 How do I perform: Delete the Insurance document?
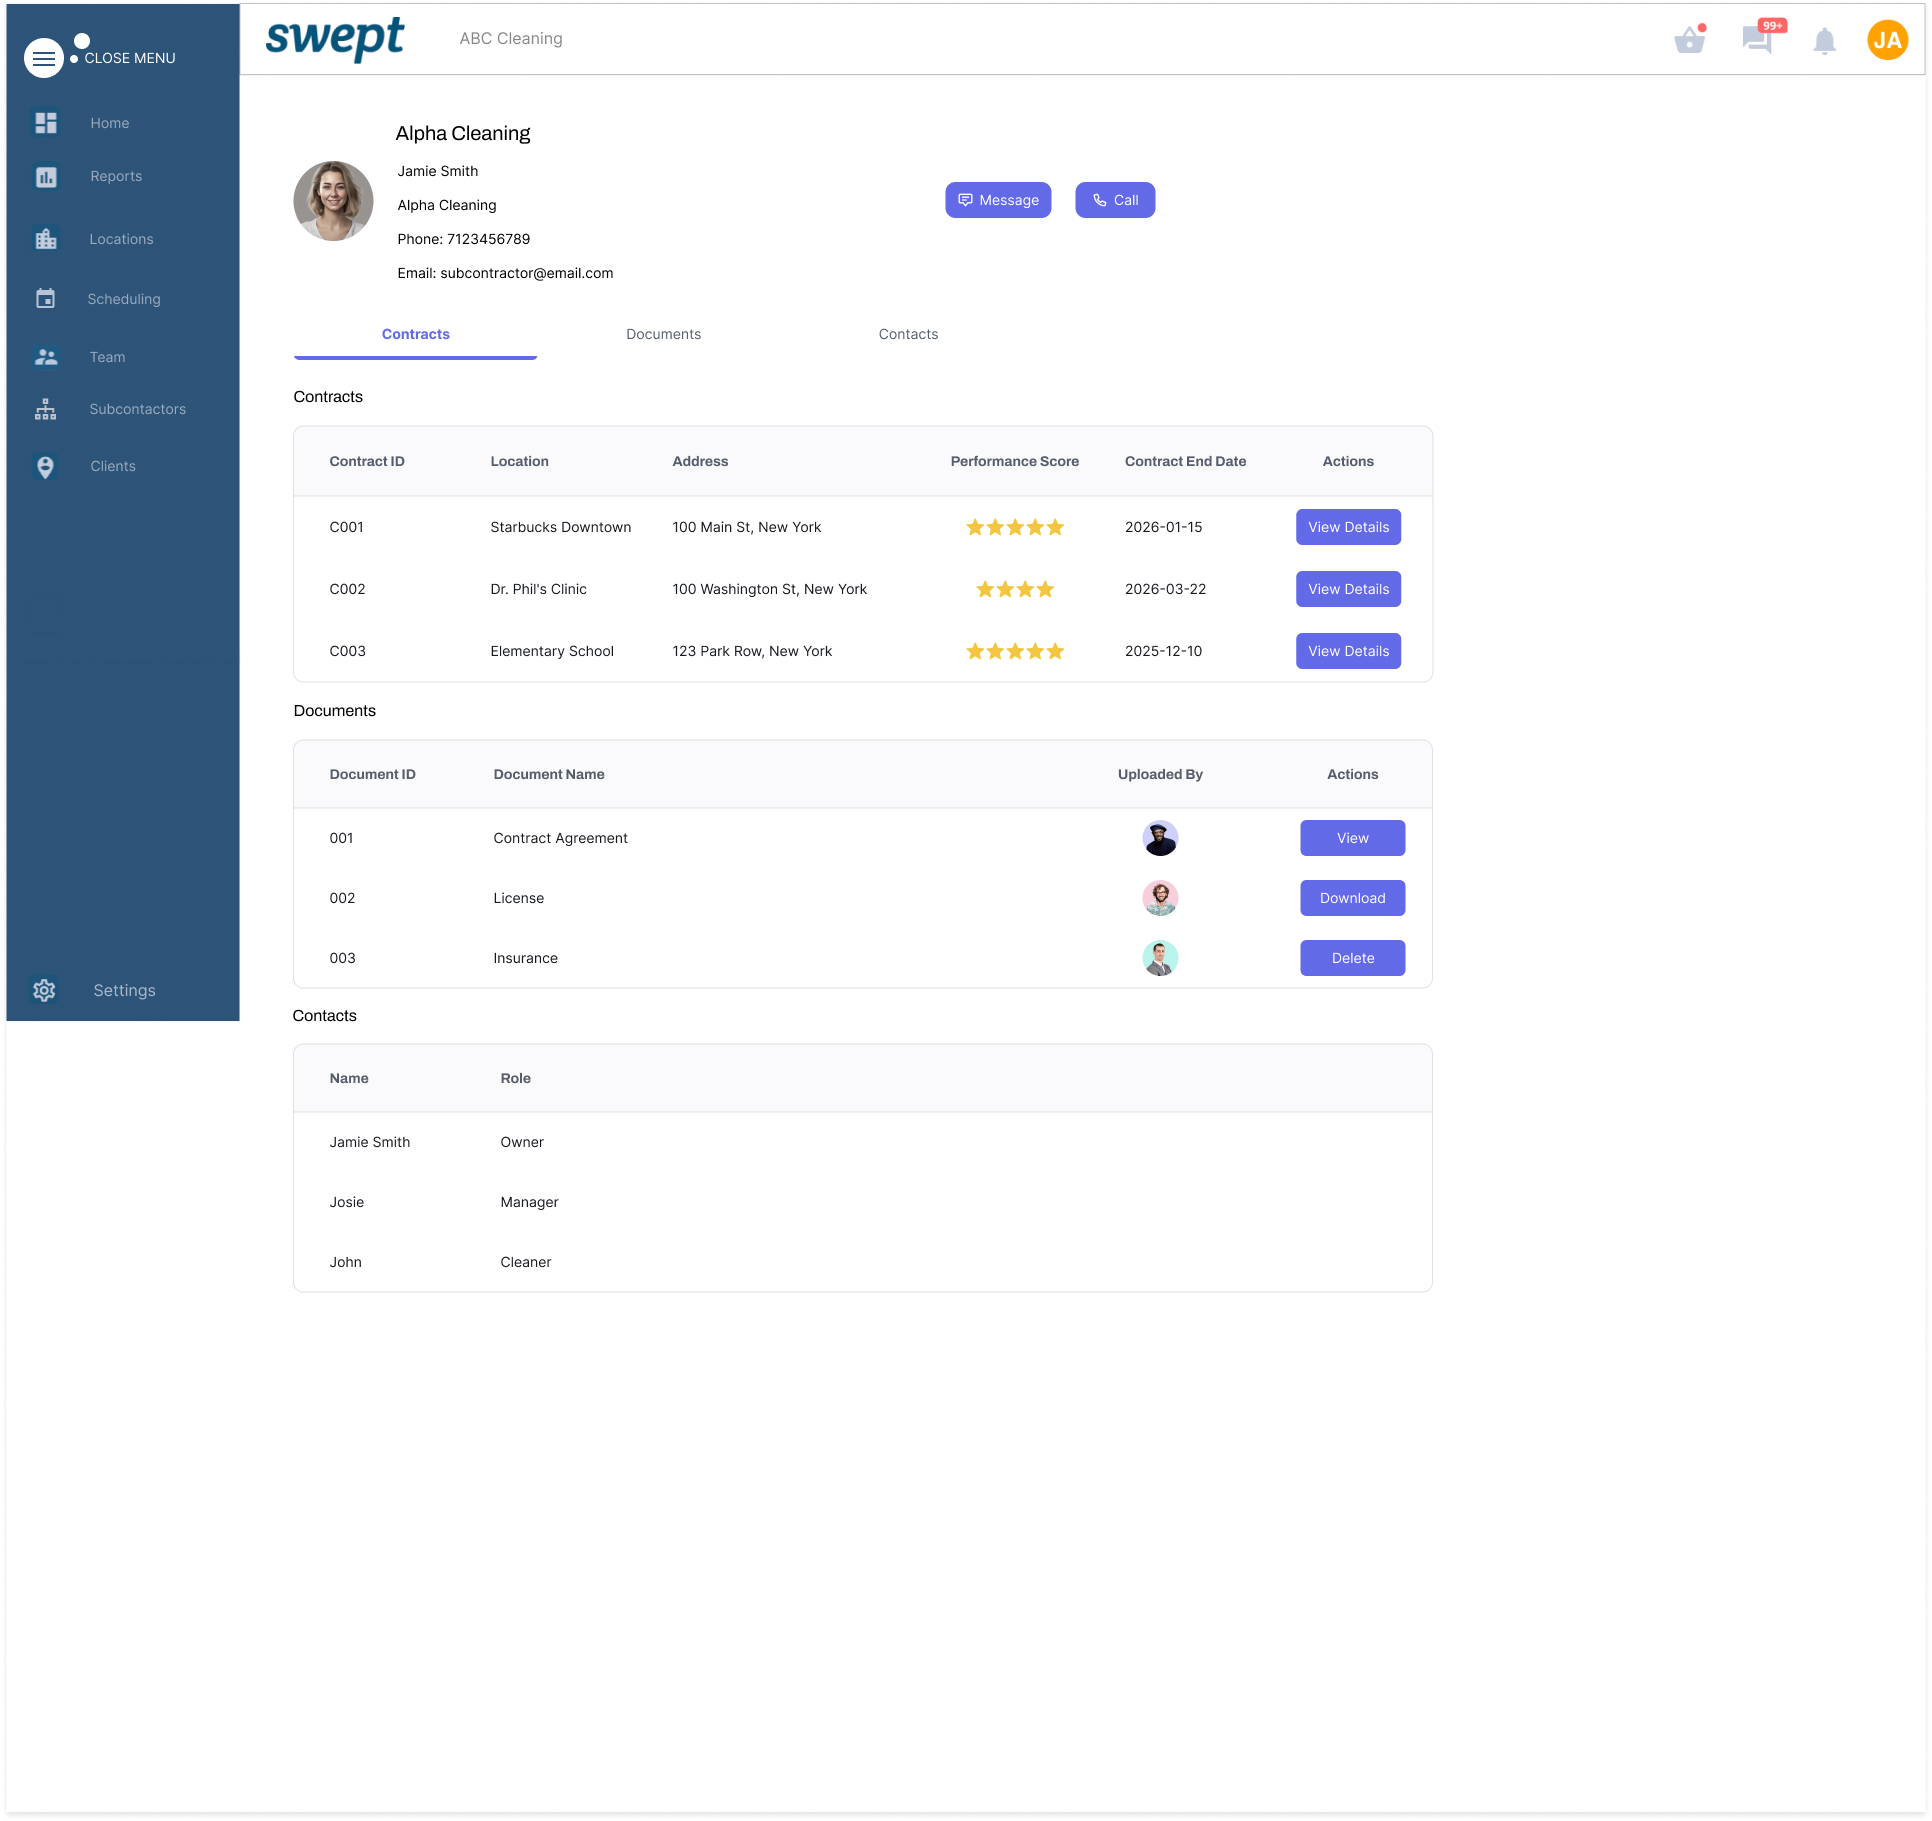pyautogui.click(x=1352, y=958)
